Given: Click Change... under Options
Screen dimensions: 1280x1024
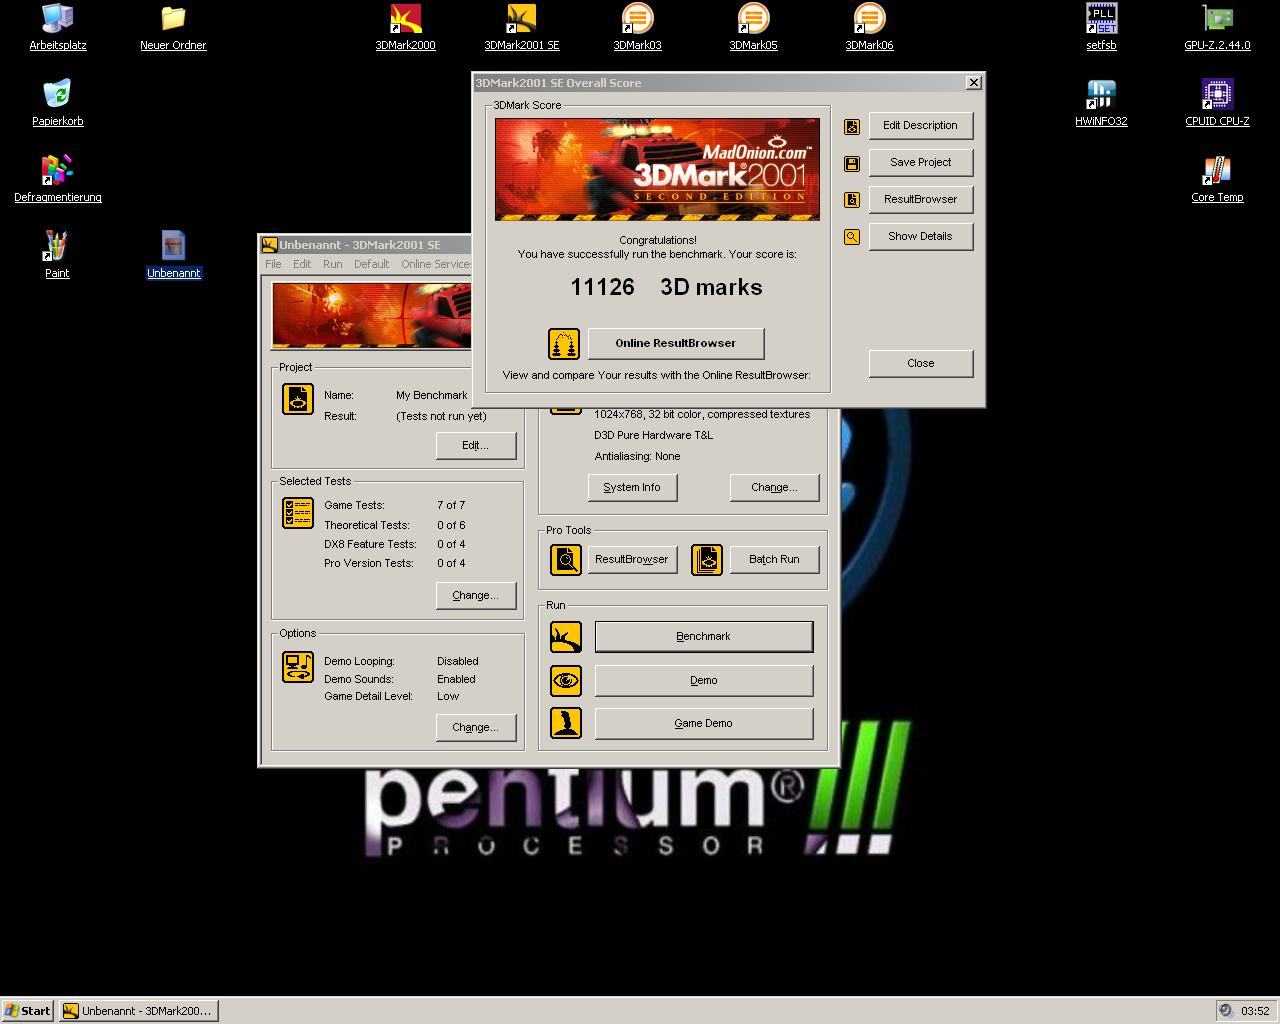Looking at the screenshot, I should [x=475, y=728].
